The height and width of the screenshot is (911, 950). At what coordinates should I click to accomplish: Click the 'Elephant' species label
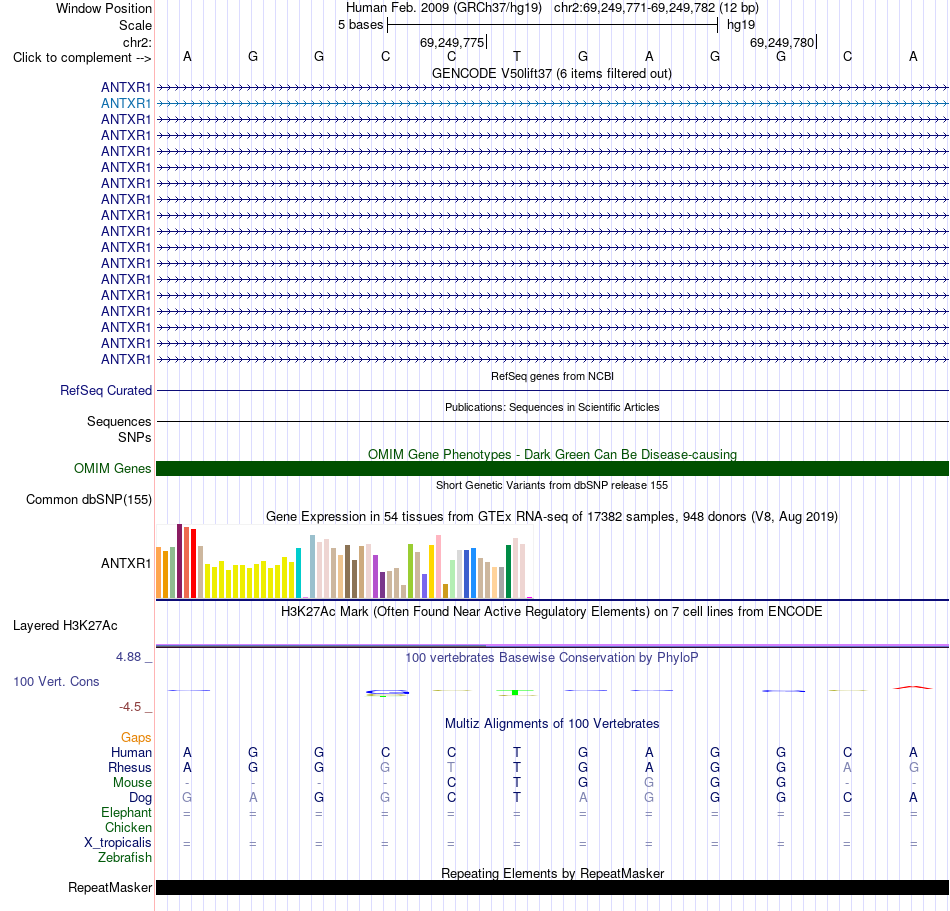point(126,813)
